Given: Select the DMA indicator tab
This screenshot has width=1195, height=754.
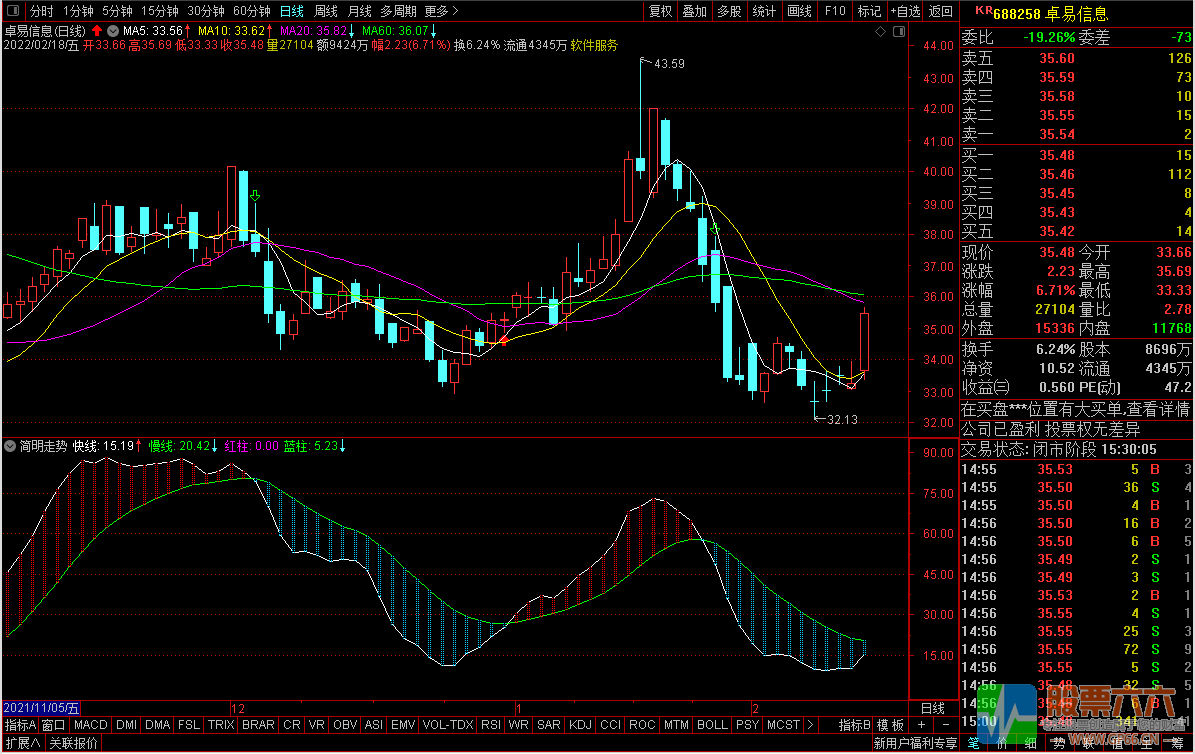Looking at the screenshot, I should 157,725.
